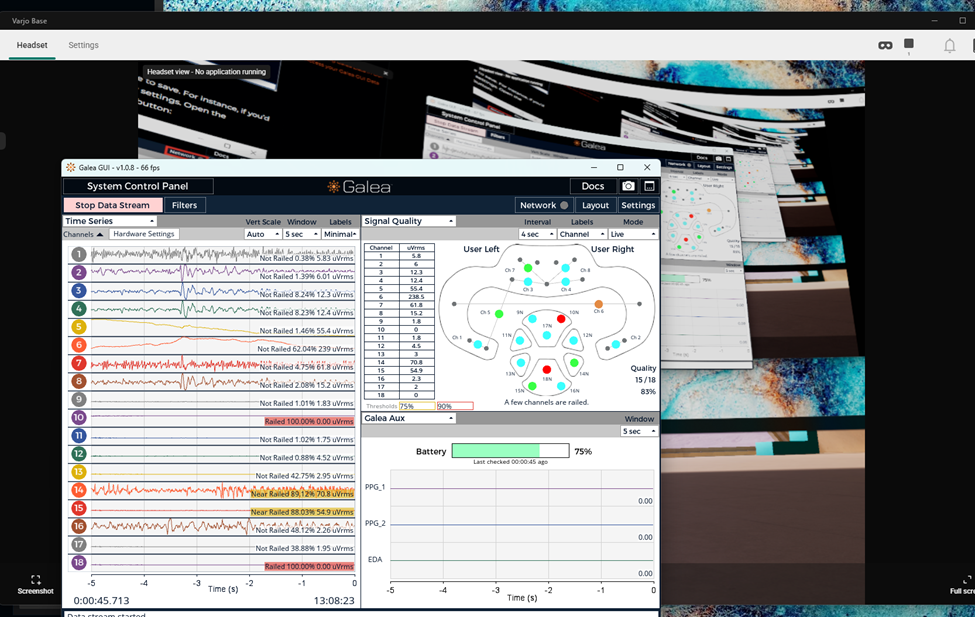This screenshot has height=617, width=975.
Task: Open Time Series 5 sec window dropdown
Action: click(302, 234)
